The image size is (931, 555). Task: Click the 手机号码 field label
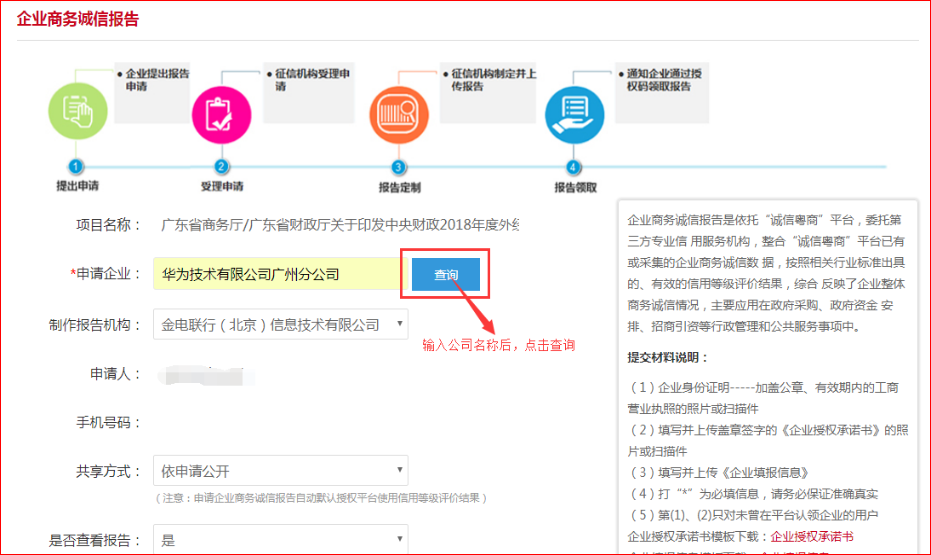(108, 423)
